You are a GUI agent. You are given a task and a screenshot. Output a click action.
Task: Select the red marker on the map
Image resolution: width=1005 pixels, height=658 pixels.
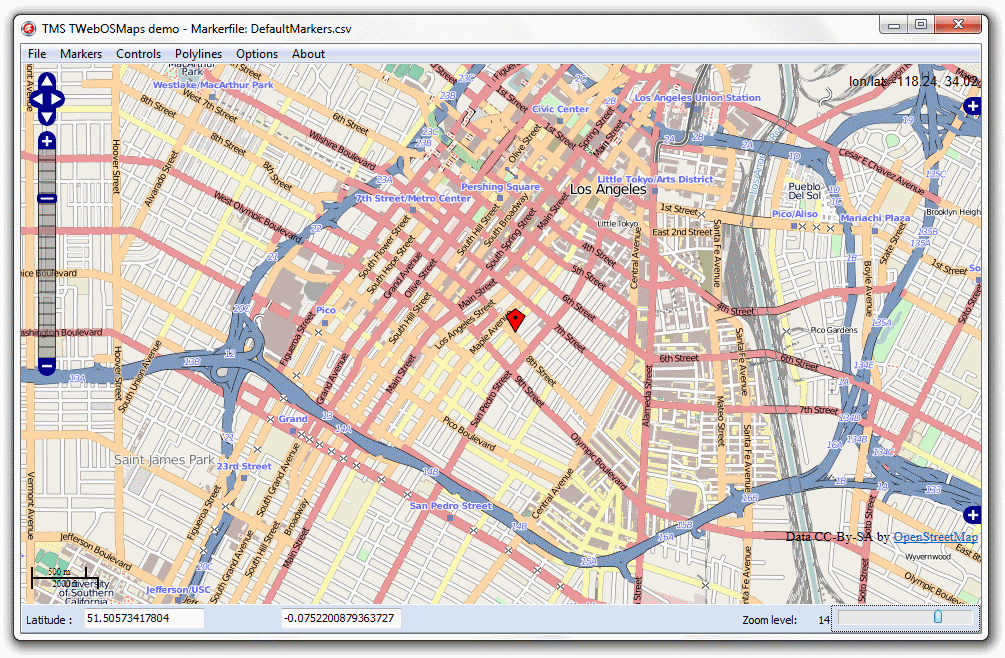click(516, 318)
